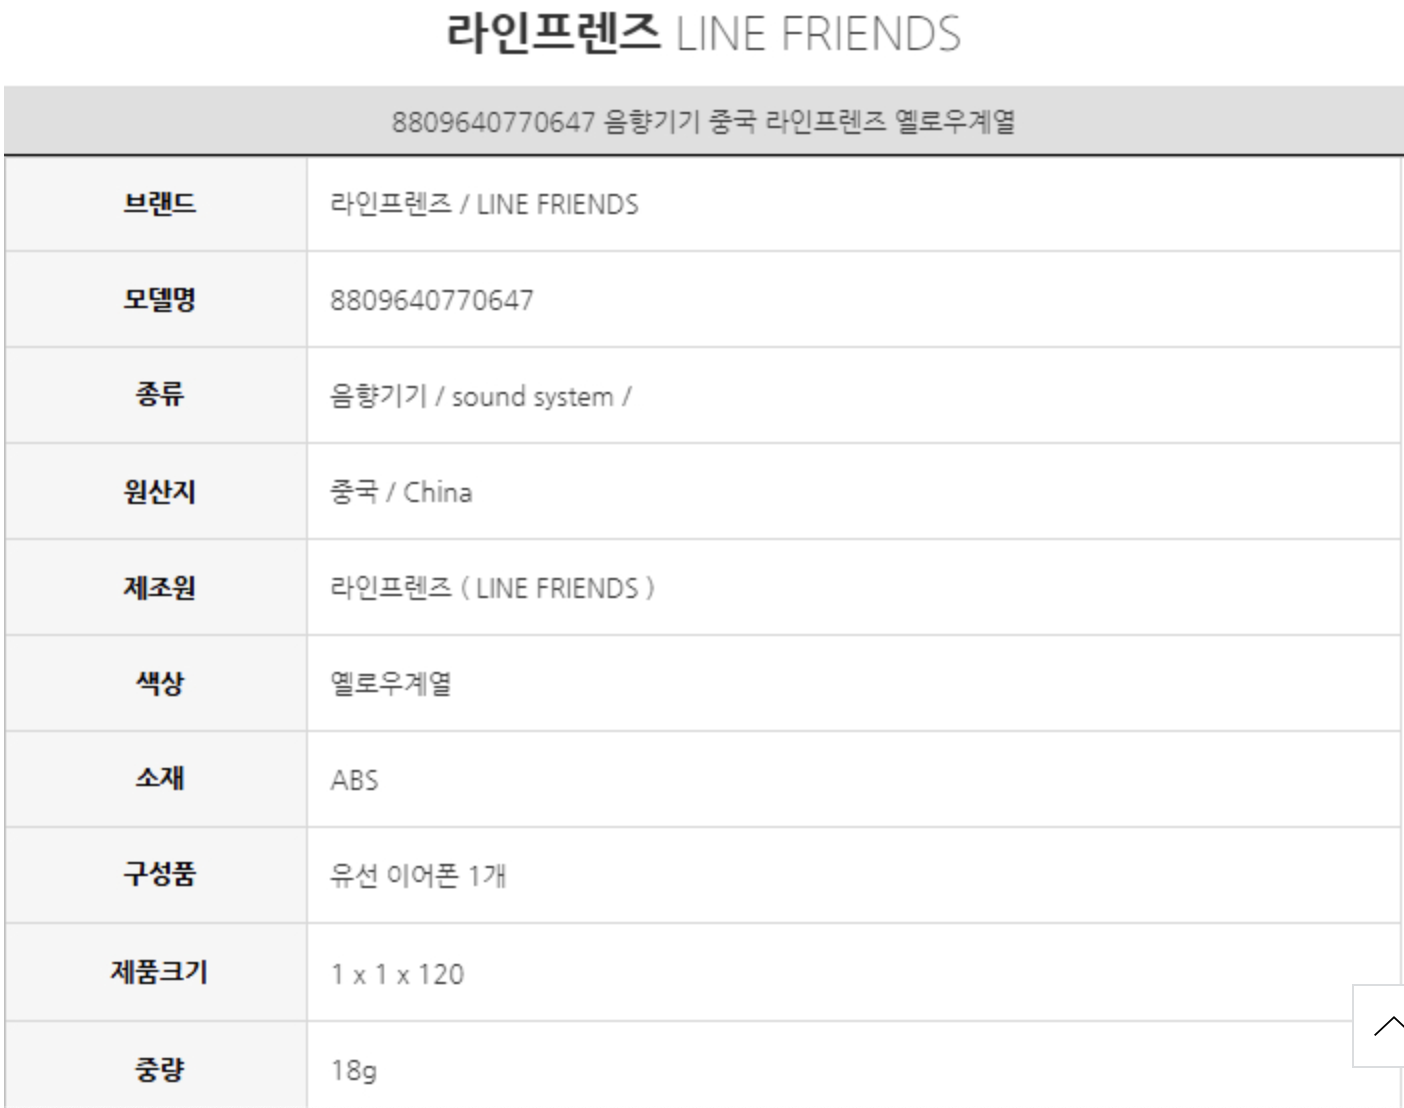Viewport: 1404px width, 1108px height.
Task: Click the 제조원 row label
Action: point(159,587)
